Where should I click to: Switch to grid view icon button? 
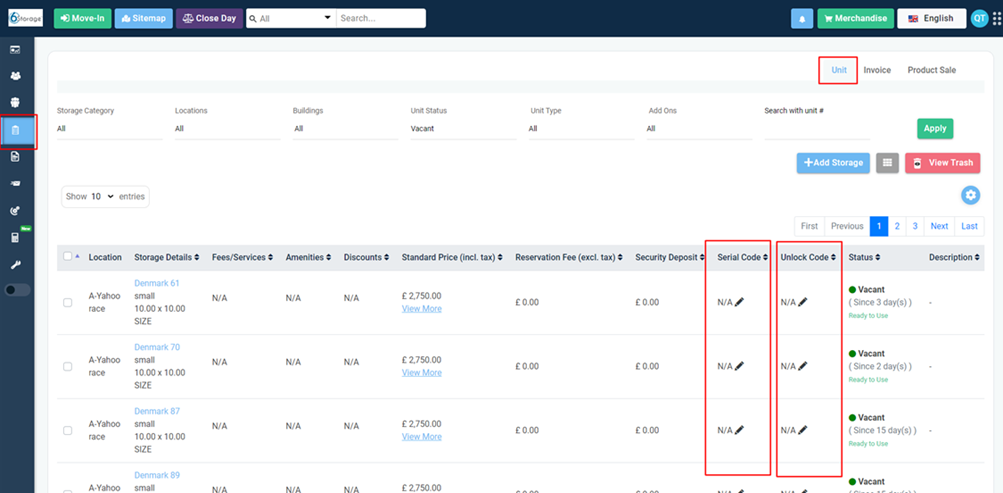pyautogui.click(x=887, y=162)
